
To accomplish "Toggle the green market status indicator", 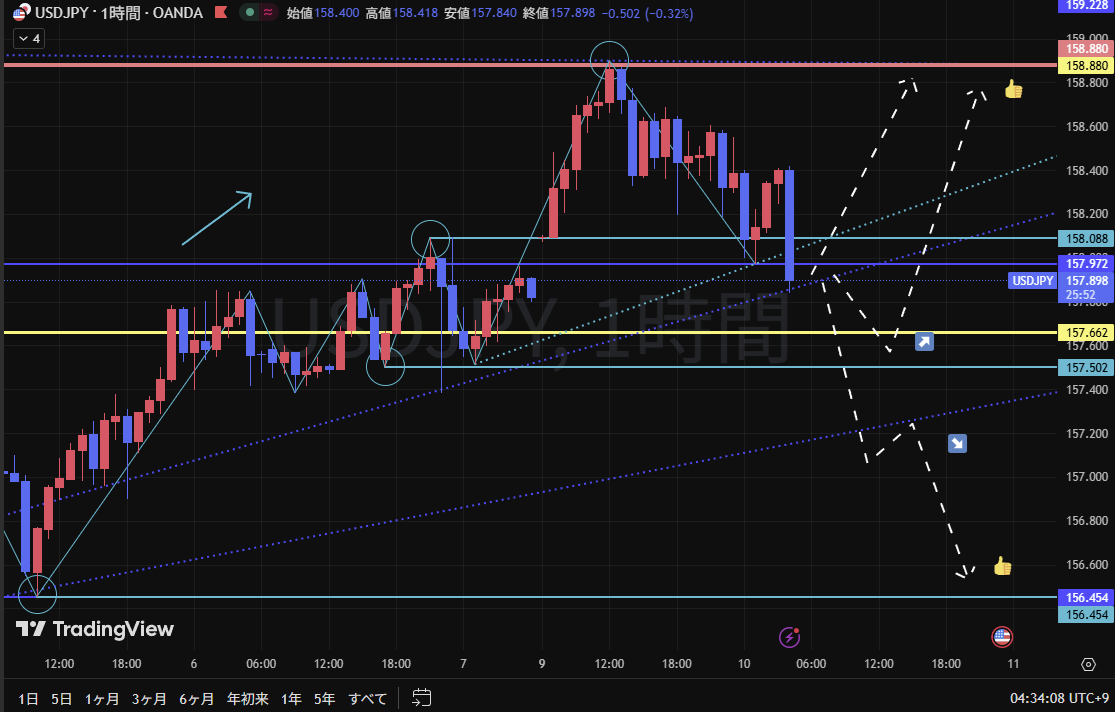I will pyautogui.click(x=249, y=13).
